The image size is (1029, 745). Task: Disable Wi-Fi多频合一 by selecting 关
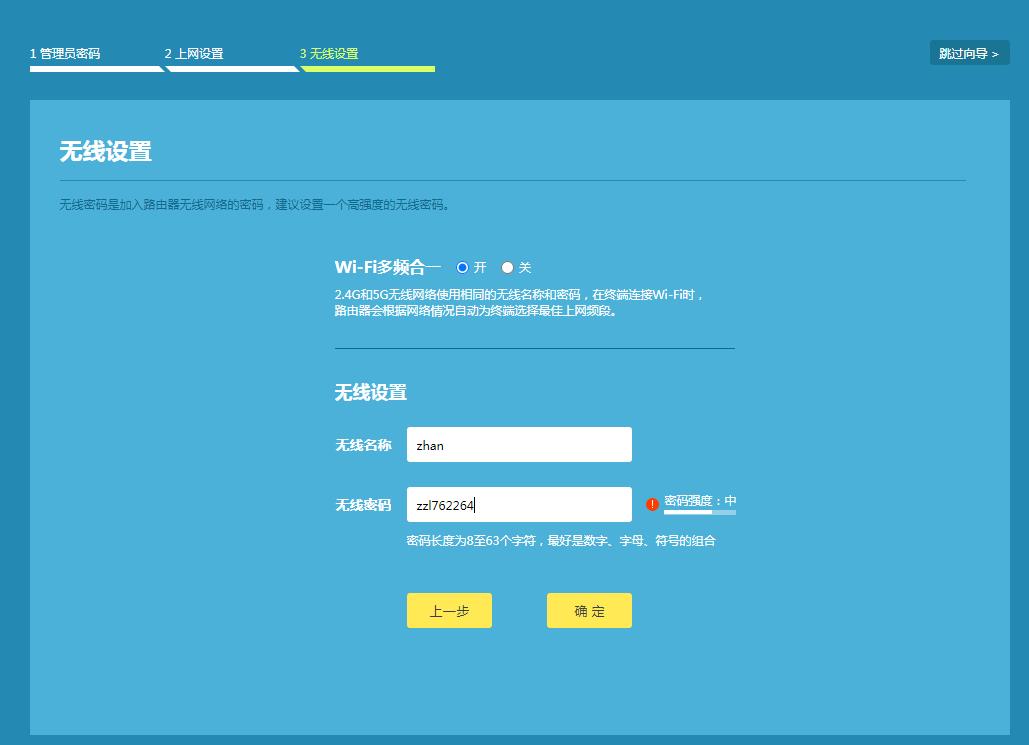507,267
